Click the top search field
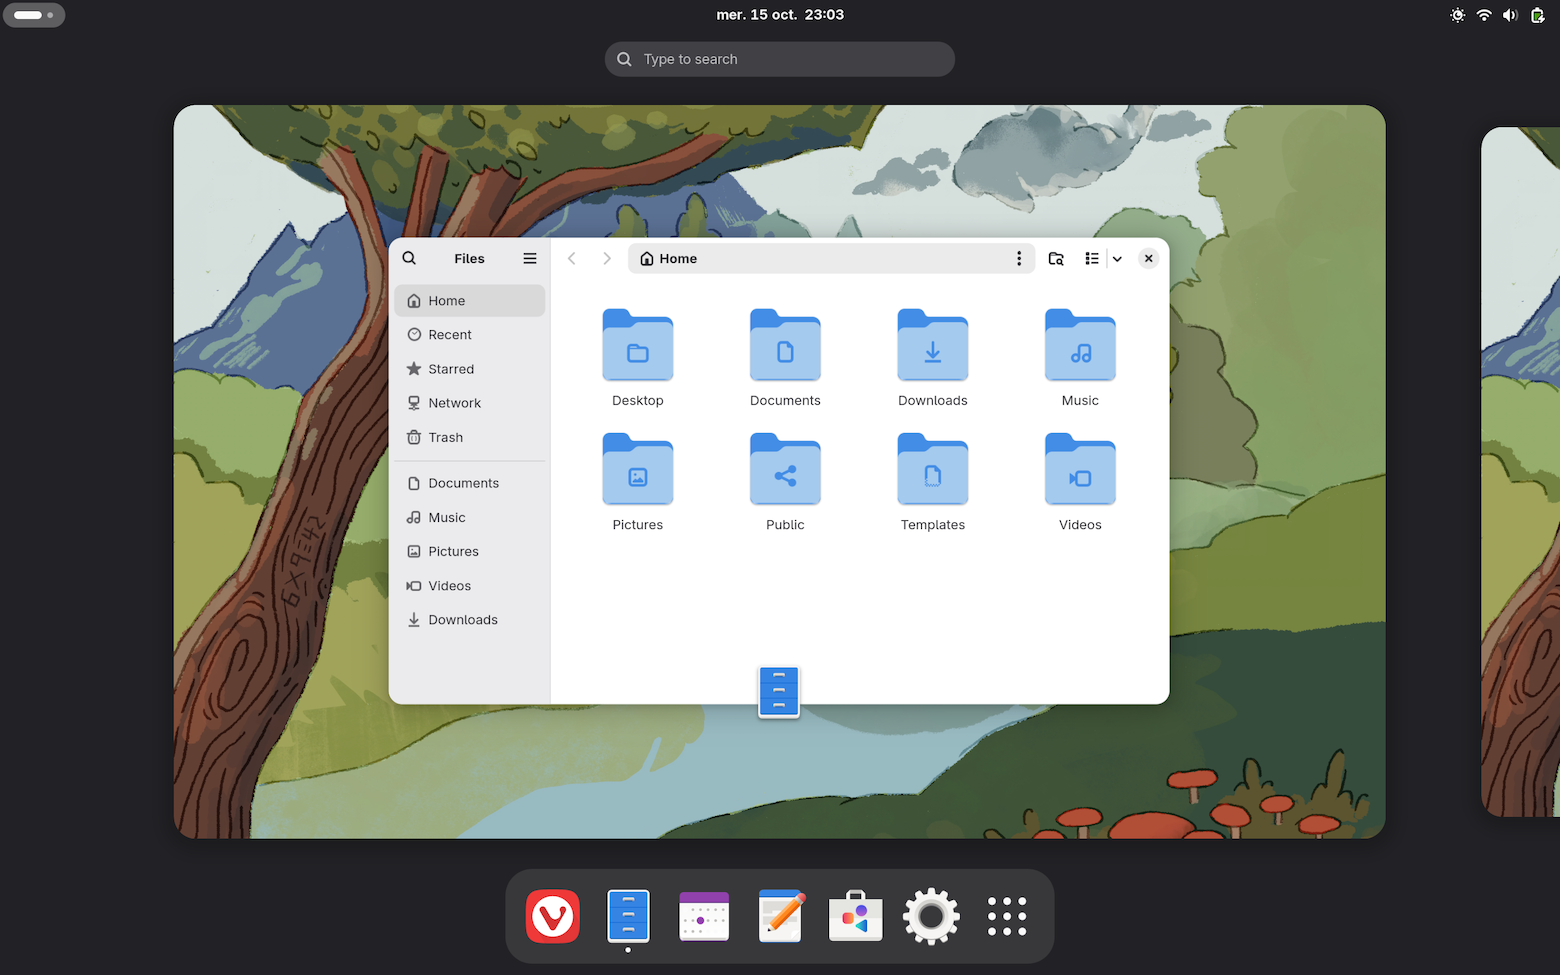The image size is (1560, 975). [x=780, y=59]
